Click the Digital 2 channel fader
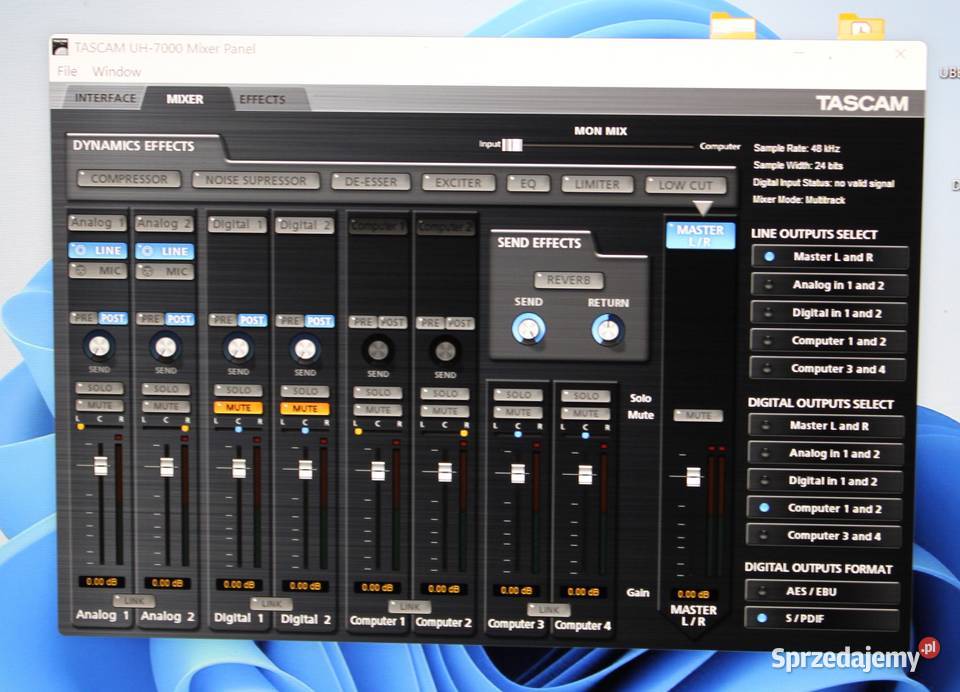960x692 pixels. point(306,469)
